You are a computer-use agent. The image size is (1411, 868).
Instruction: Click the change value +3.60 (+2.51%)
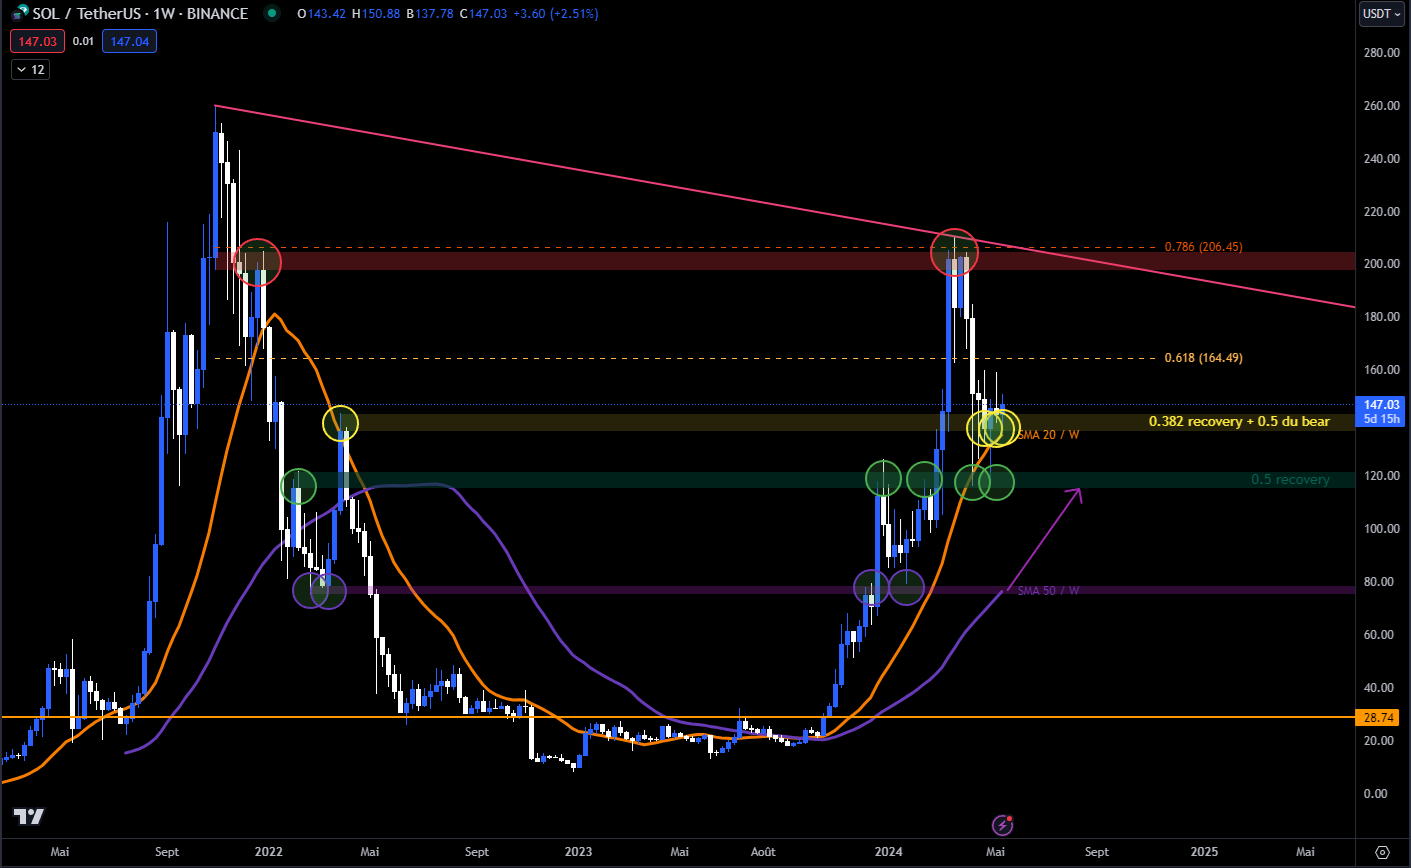pos(556,14)
